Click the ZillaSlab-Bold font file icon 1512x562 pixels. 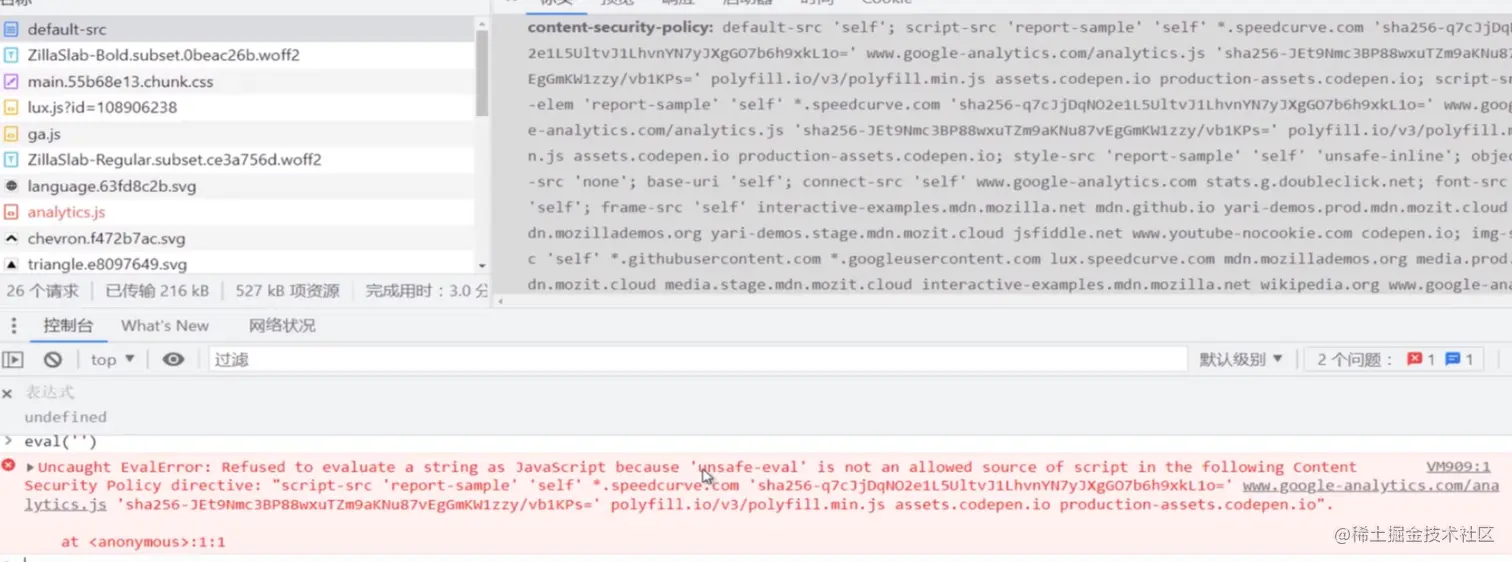click(11, 56)
